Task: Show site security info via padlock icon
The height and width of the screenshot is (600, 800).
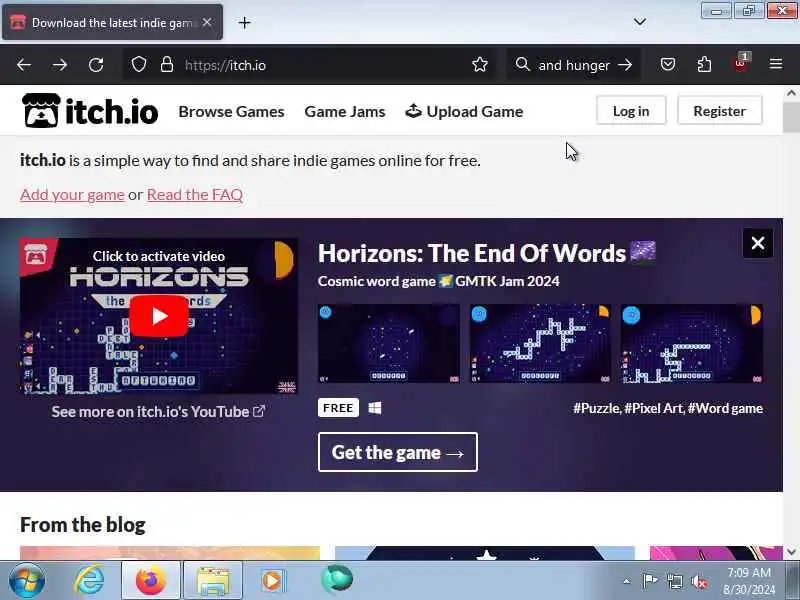Action: coord(167,65)
